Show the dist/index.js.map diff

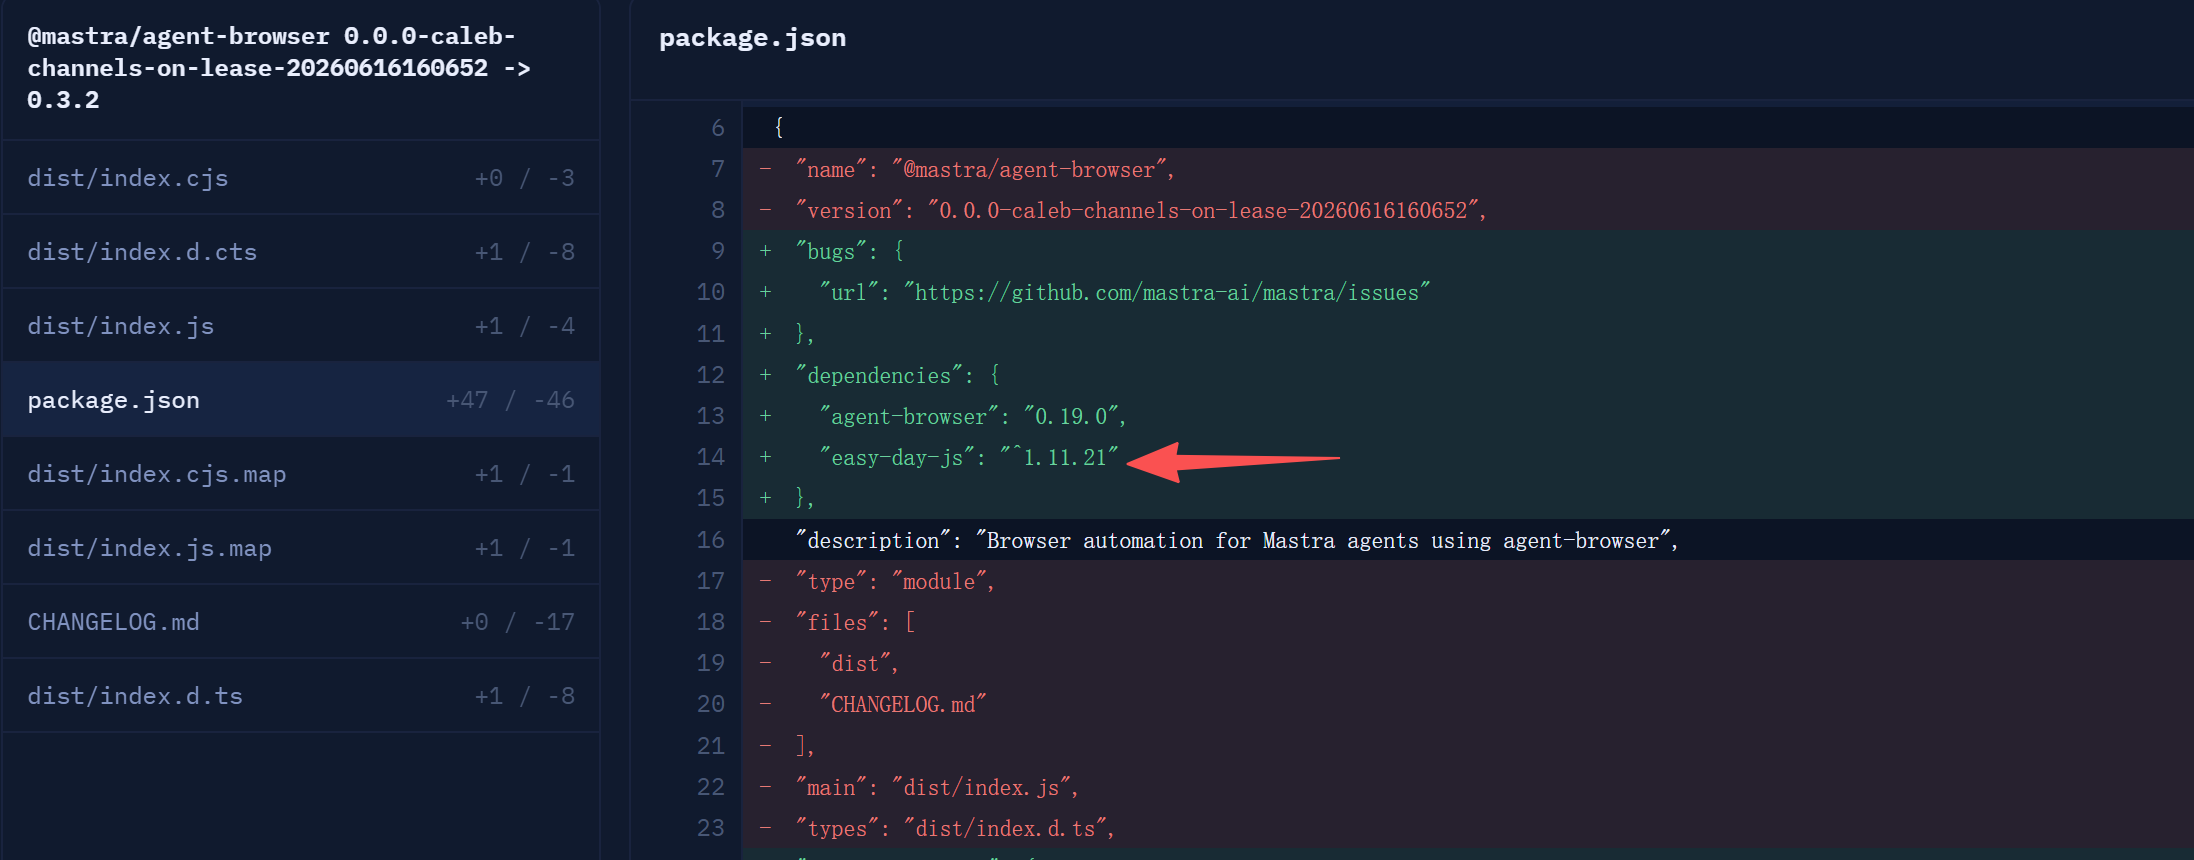point(301,548)
